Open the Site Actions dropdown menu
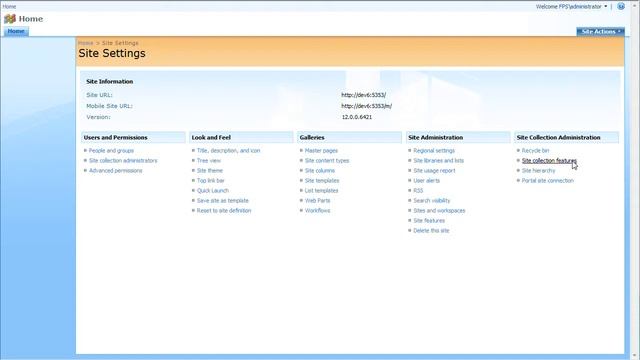640x360 pixels. [600, 31]
